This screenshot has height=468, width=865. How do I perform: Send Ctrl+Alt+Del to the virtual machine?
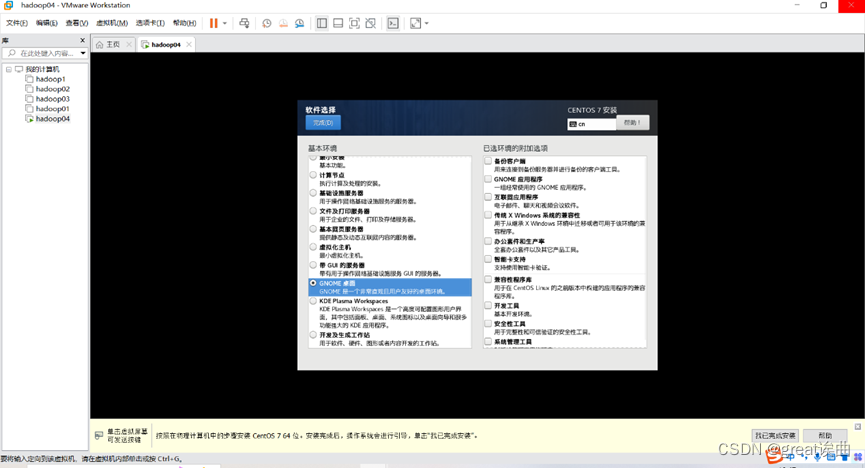pos(244,23)
